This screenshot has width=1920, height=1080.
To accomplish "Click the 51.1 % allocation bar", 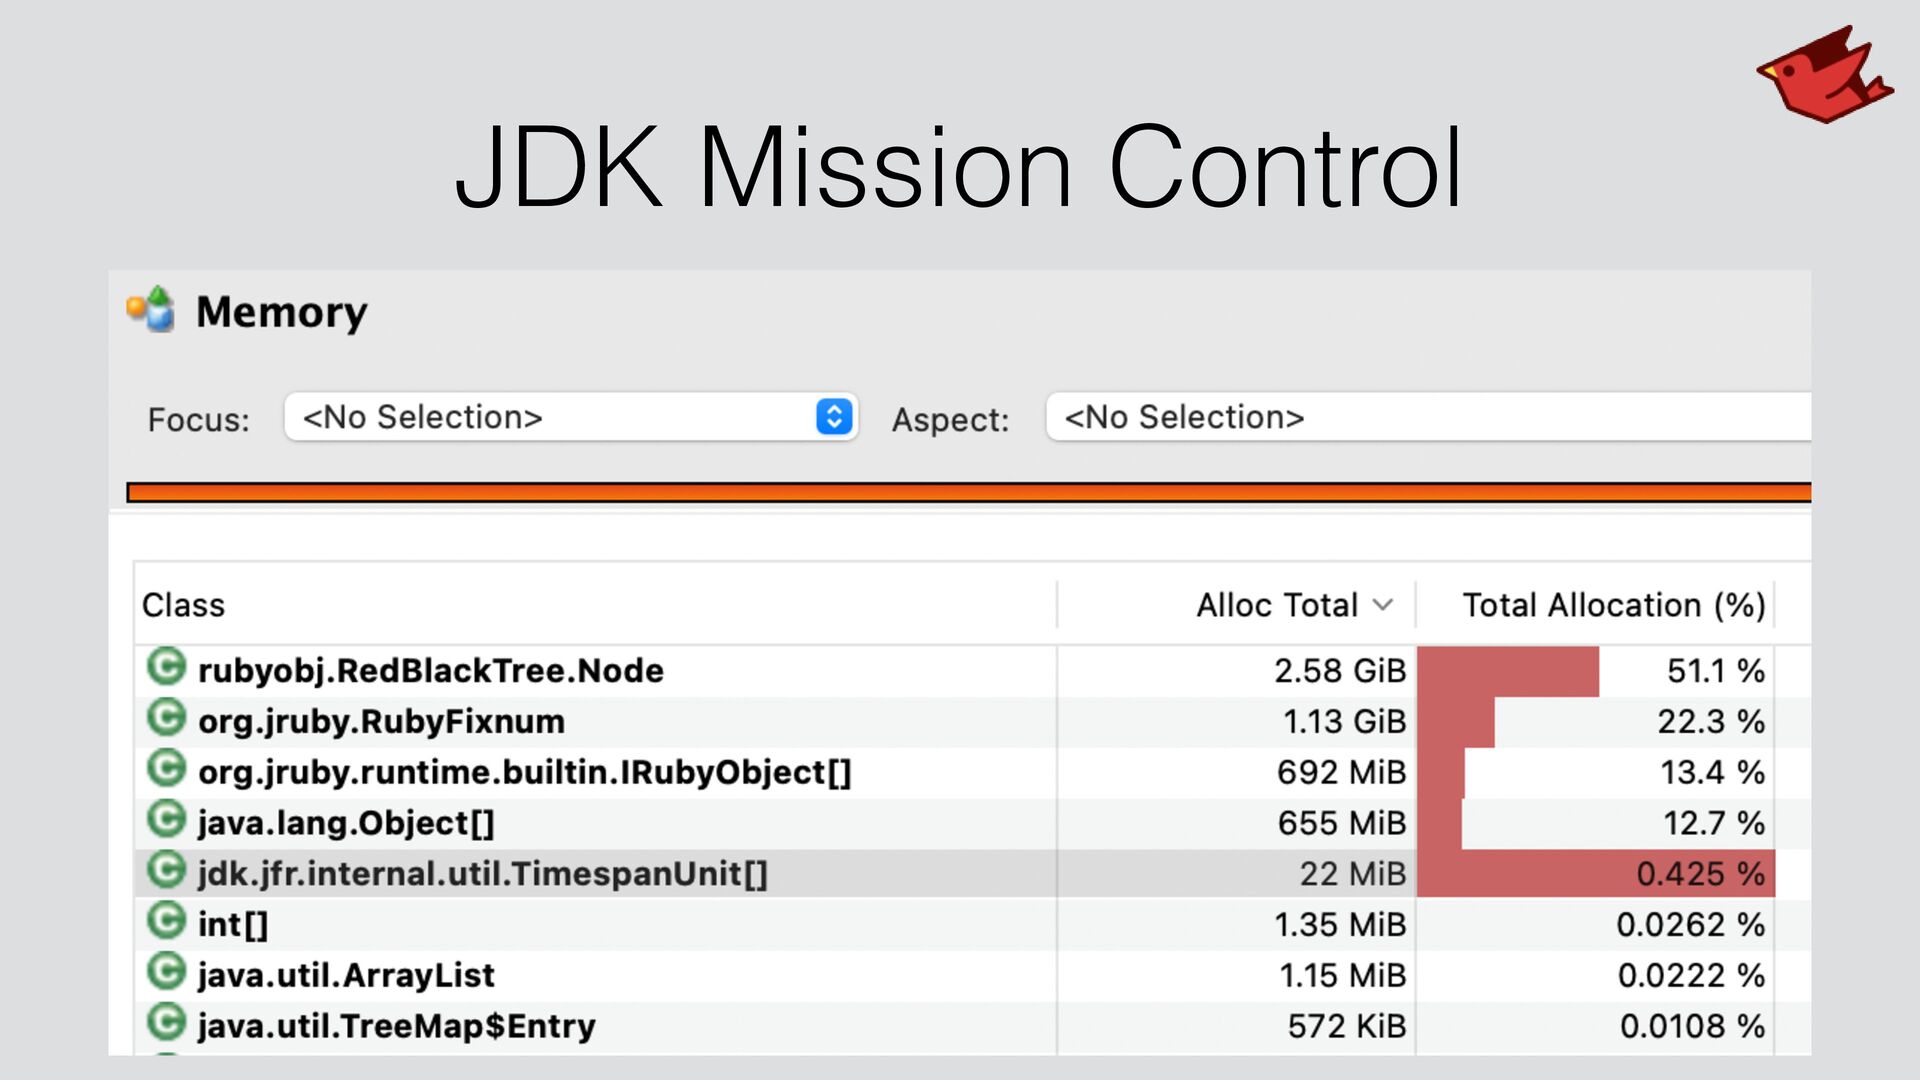I will [1508, 671].
